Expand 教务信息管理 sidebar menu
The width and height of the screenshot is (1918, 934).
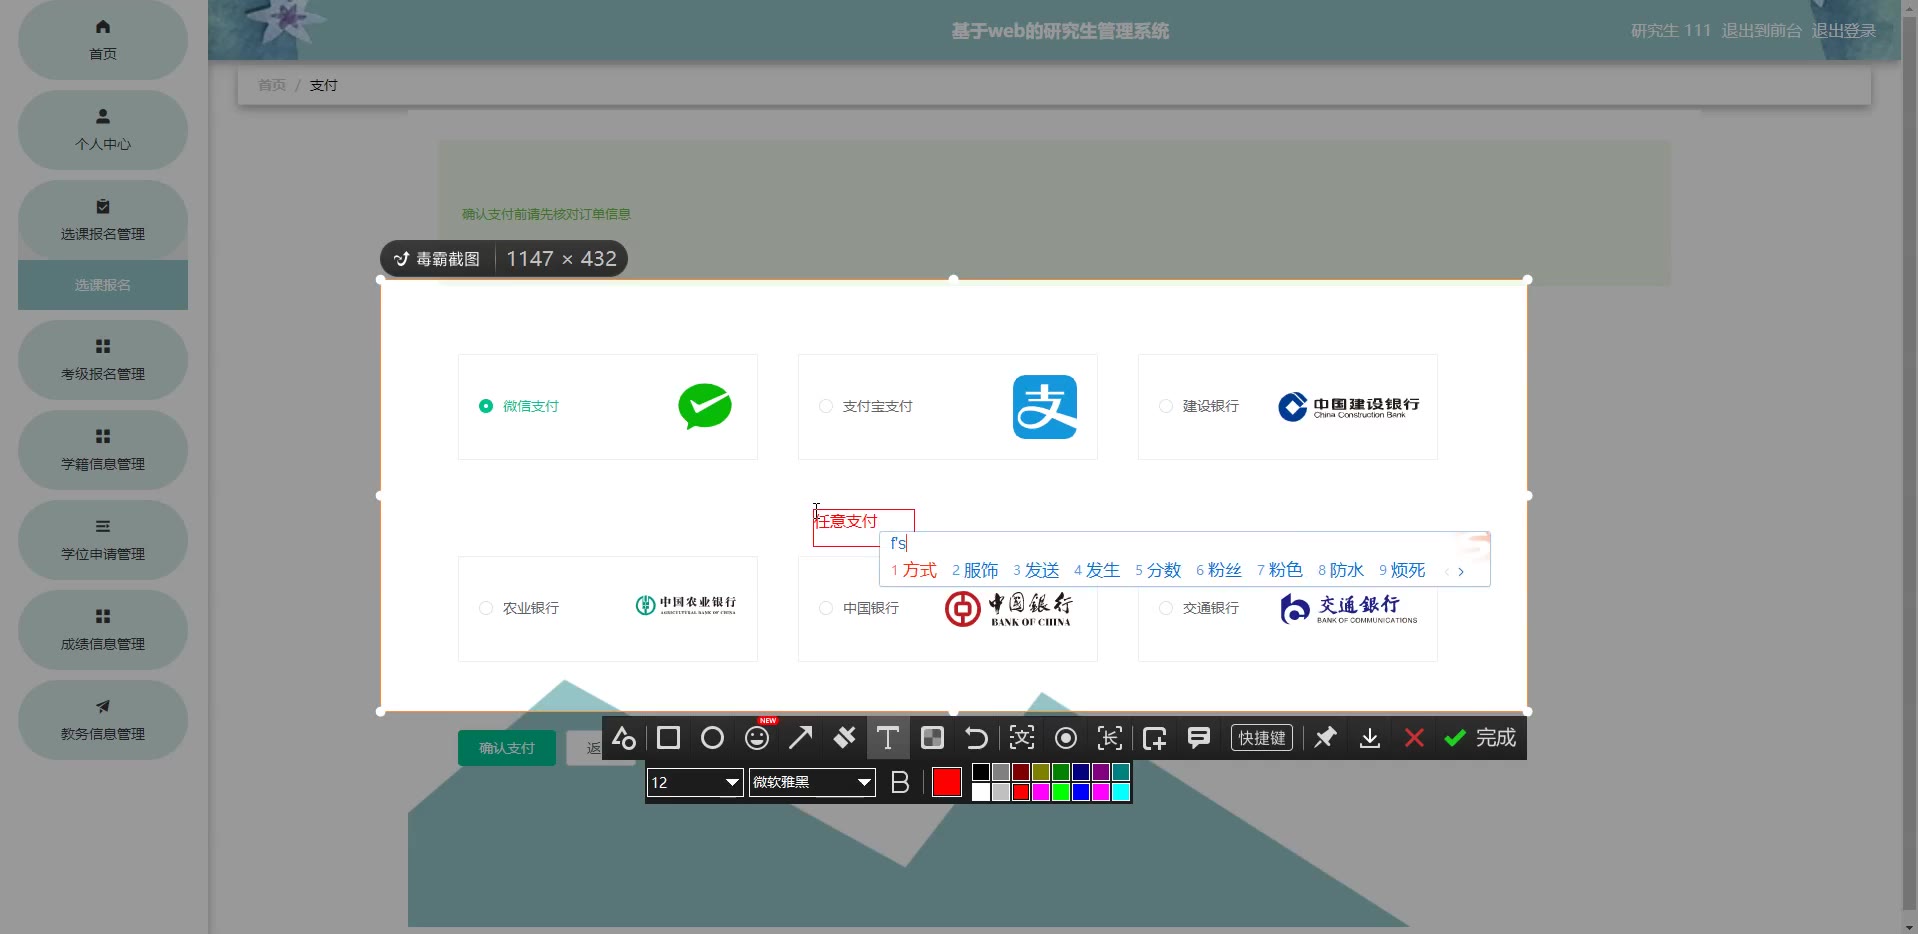(103, 720)
